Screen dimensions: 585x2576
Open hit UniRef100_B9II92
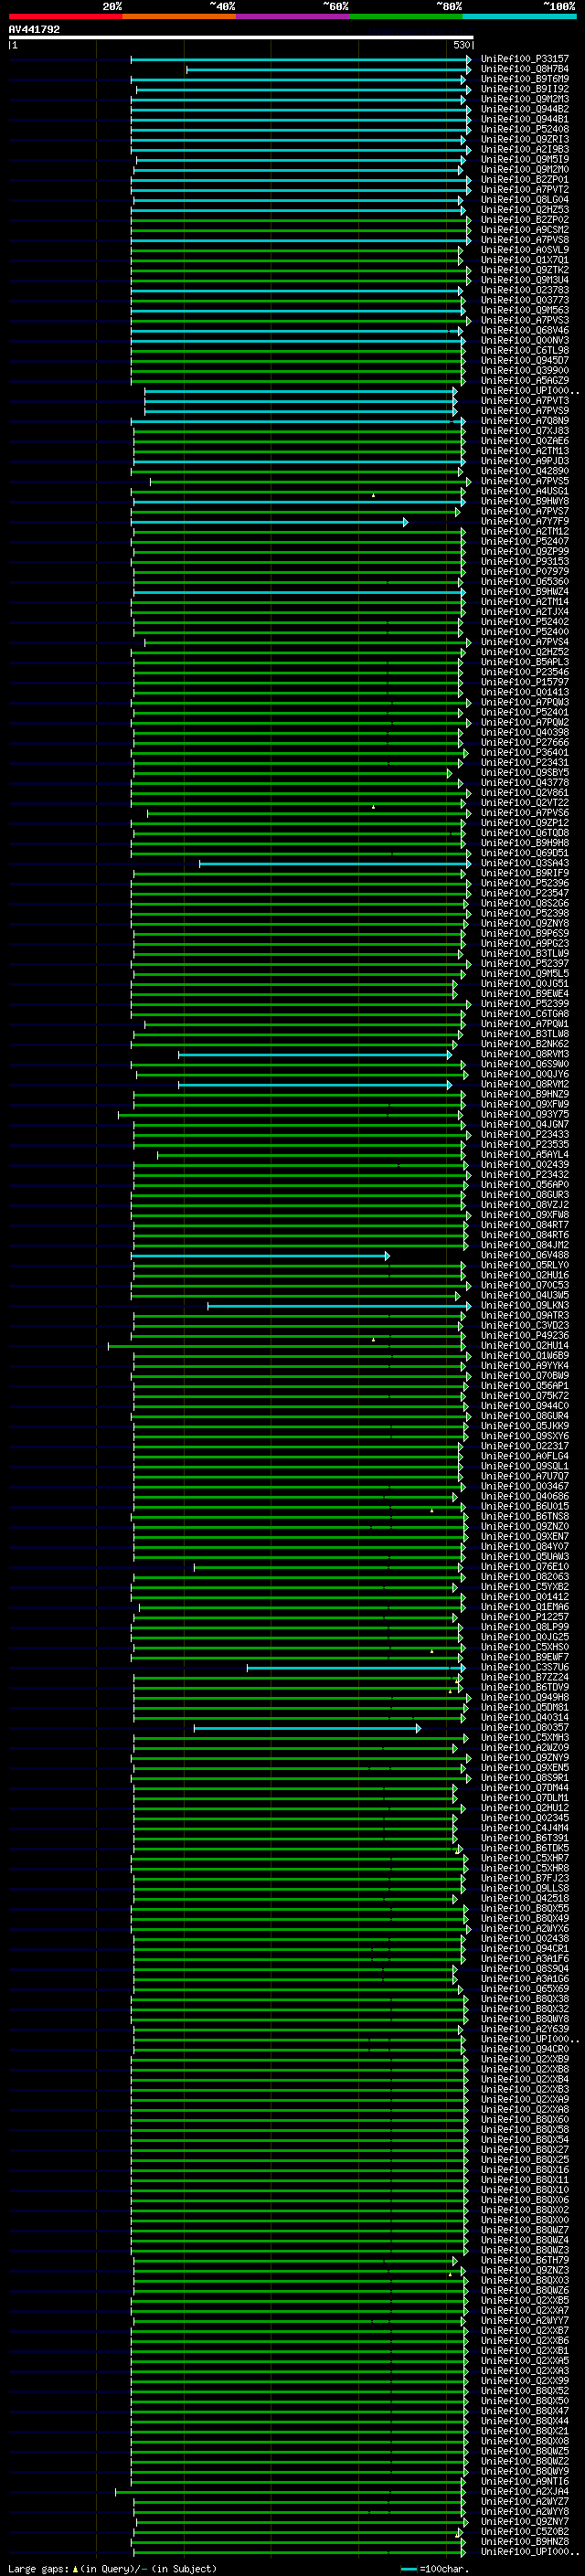point(525,89)
